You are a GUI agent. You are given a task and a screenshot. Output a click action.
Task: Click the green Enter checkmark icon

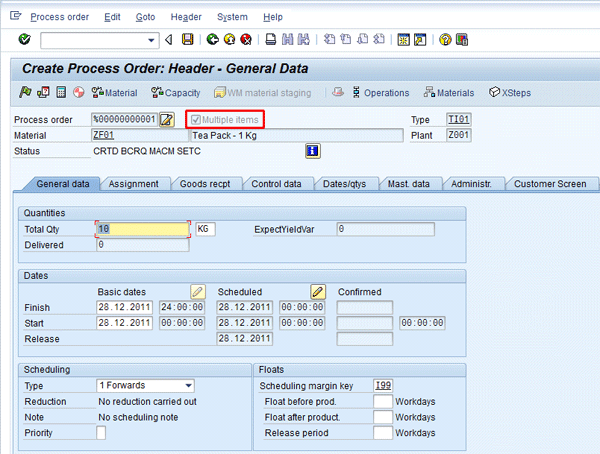(x=24, y=40)
